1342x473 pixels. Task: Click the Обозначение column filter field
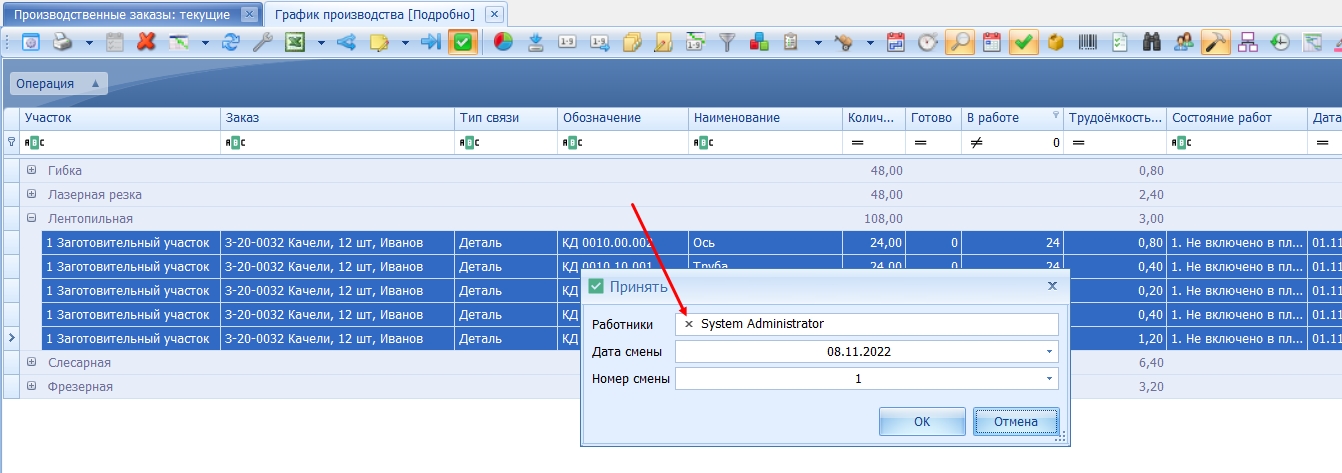(622, 143)
